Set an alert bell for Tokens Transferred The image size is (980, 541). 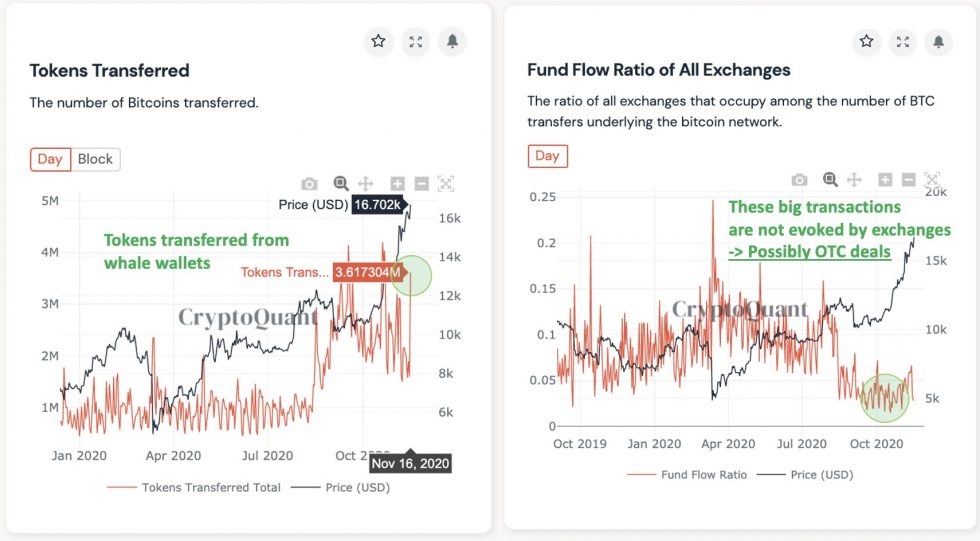452,41
